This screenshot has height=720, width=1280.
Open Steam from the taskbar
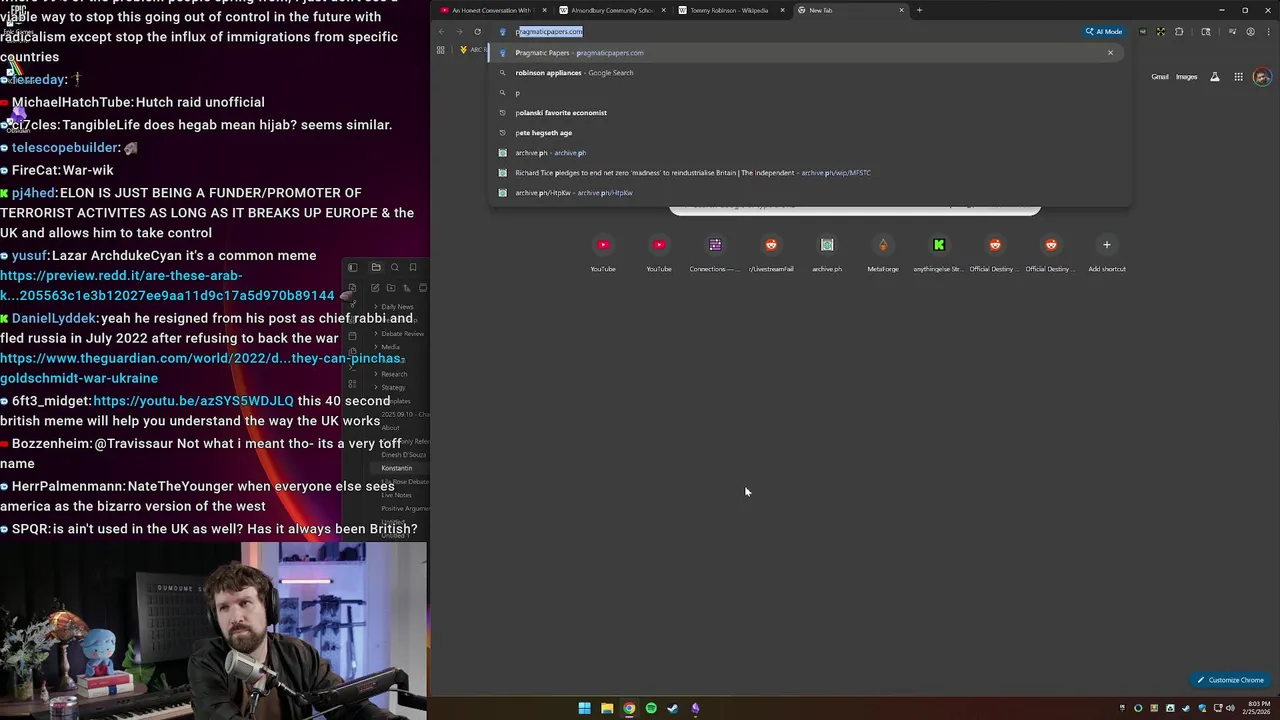tap(673, 708)
